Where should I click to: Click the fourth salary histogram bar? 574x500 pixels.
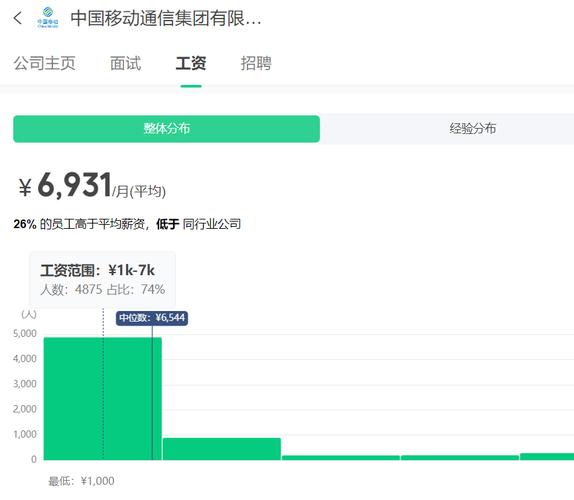point(460,458)
